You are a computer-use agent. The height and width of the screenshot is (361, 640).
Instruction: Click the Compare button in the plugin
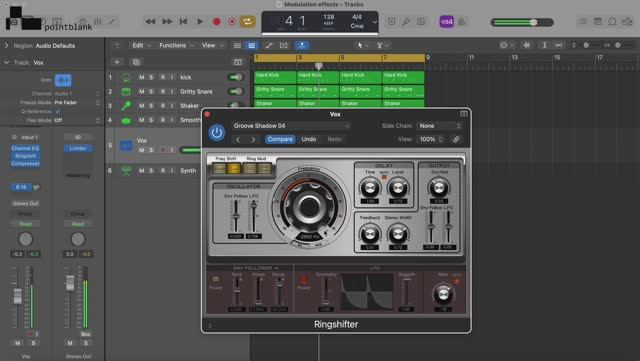280,139
